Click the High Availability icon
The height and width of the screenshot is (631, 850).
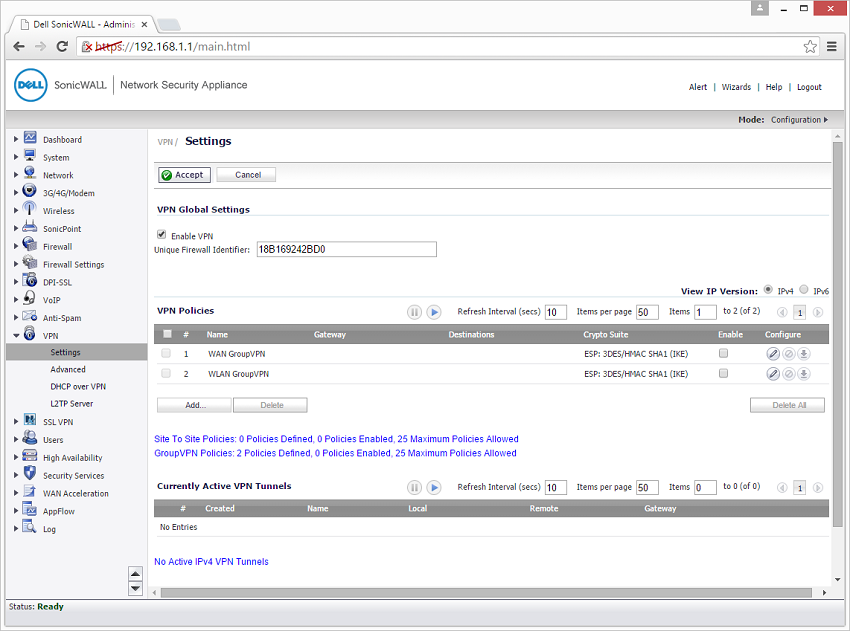click(30, 456)
